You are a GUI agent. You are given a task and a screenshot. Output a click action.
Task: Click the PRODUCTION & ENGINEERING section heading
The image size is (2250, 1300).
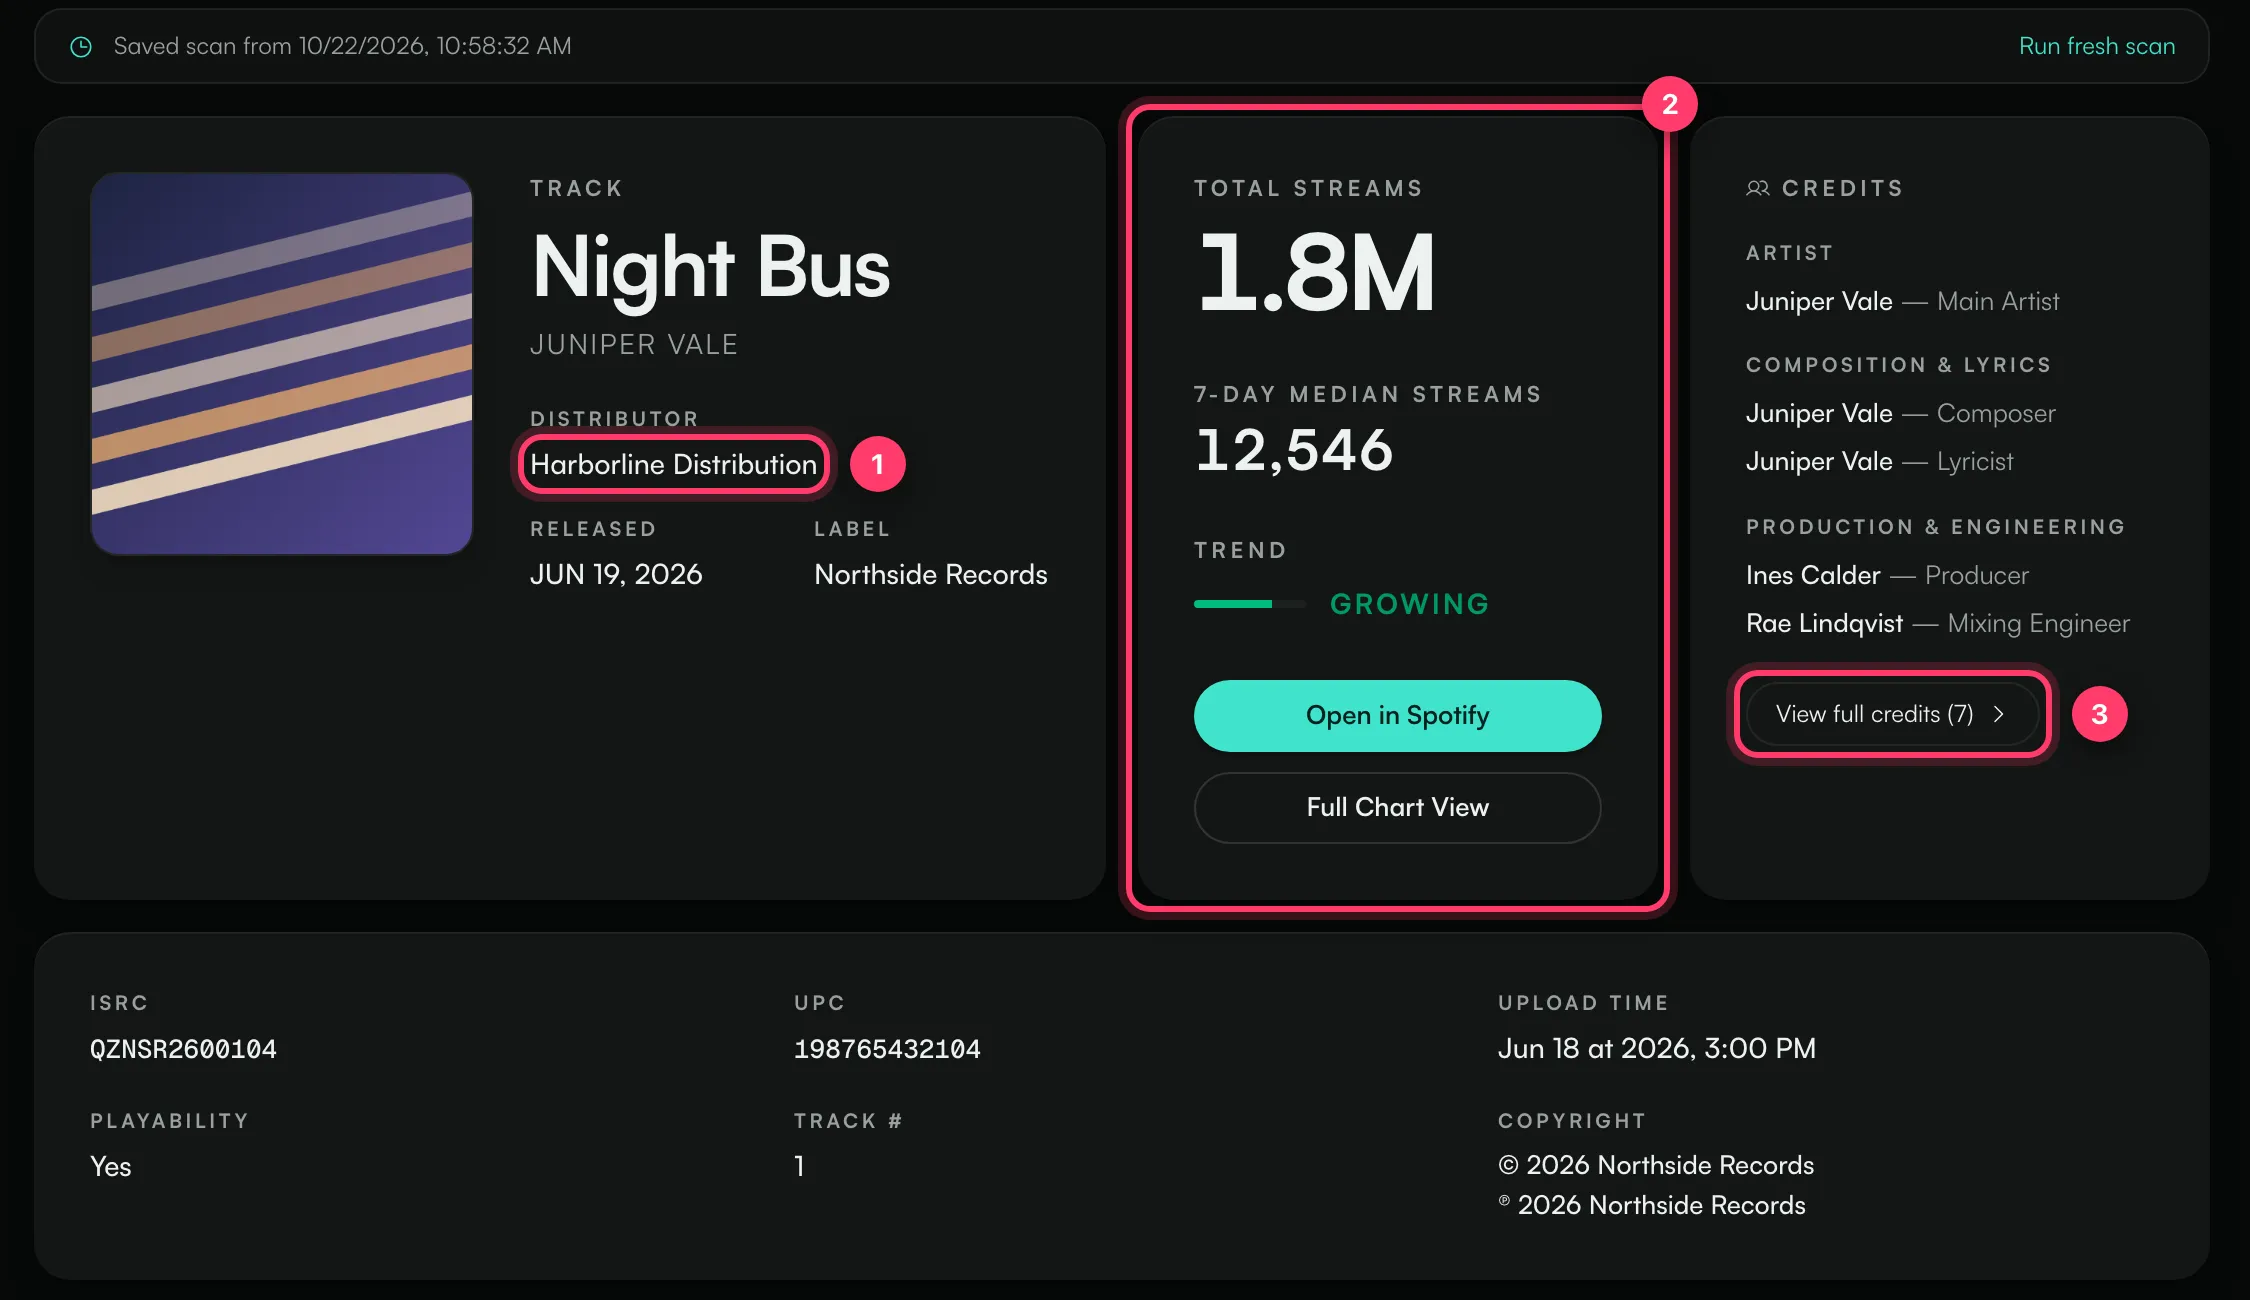(x=1935, y=527)
